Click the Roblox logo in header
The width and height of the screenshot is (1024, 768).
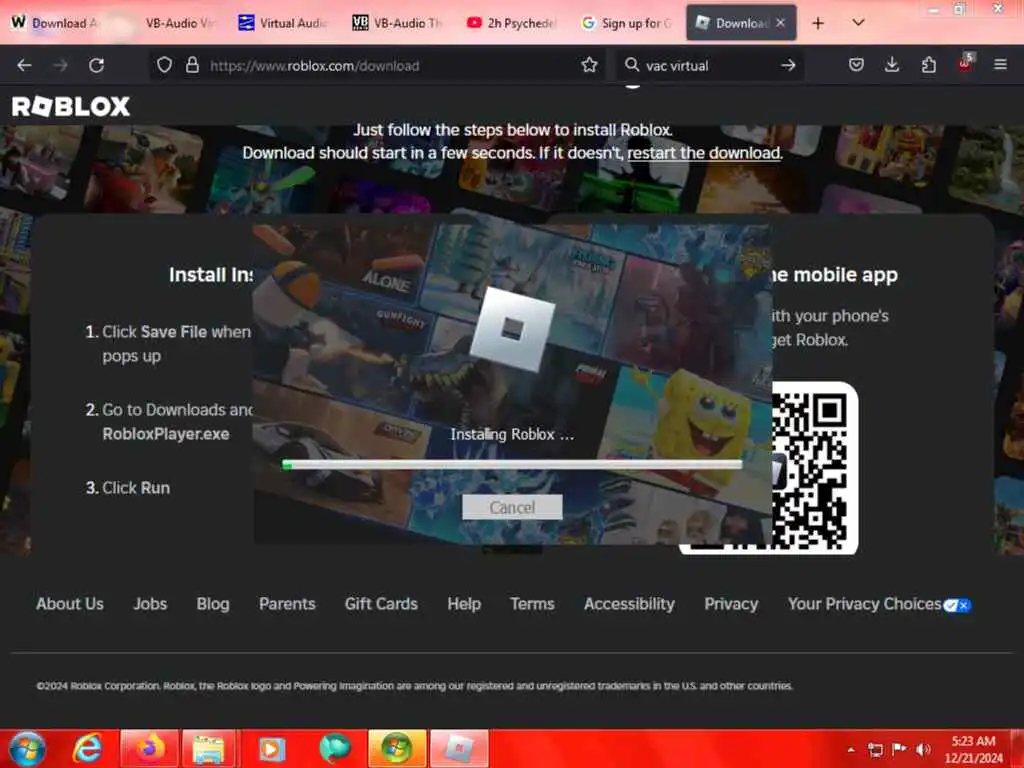[71, 106]
